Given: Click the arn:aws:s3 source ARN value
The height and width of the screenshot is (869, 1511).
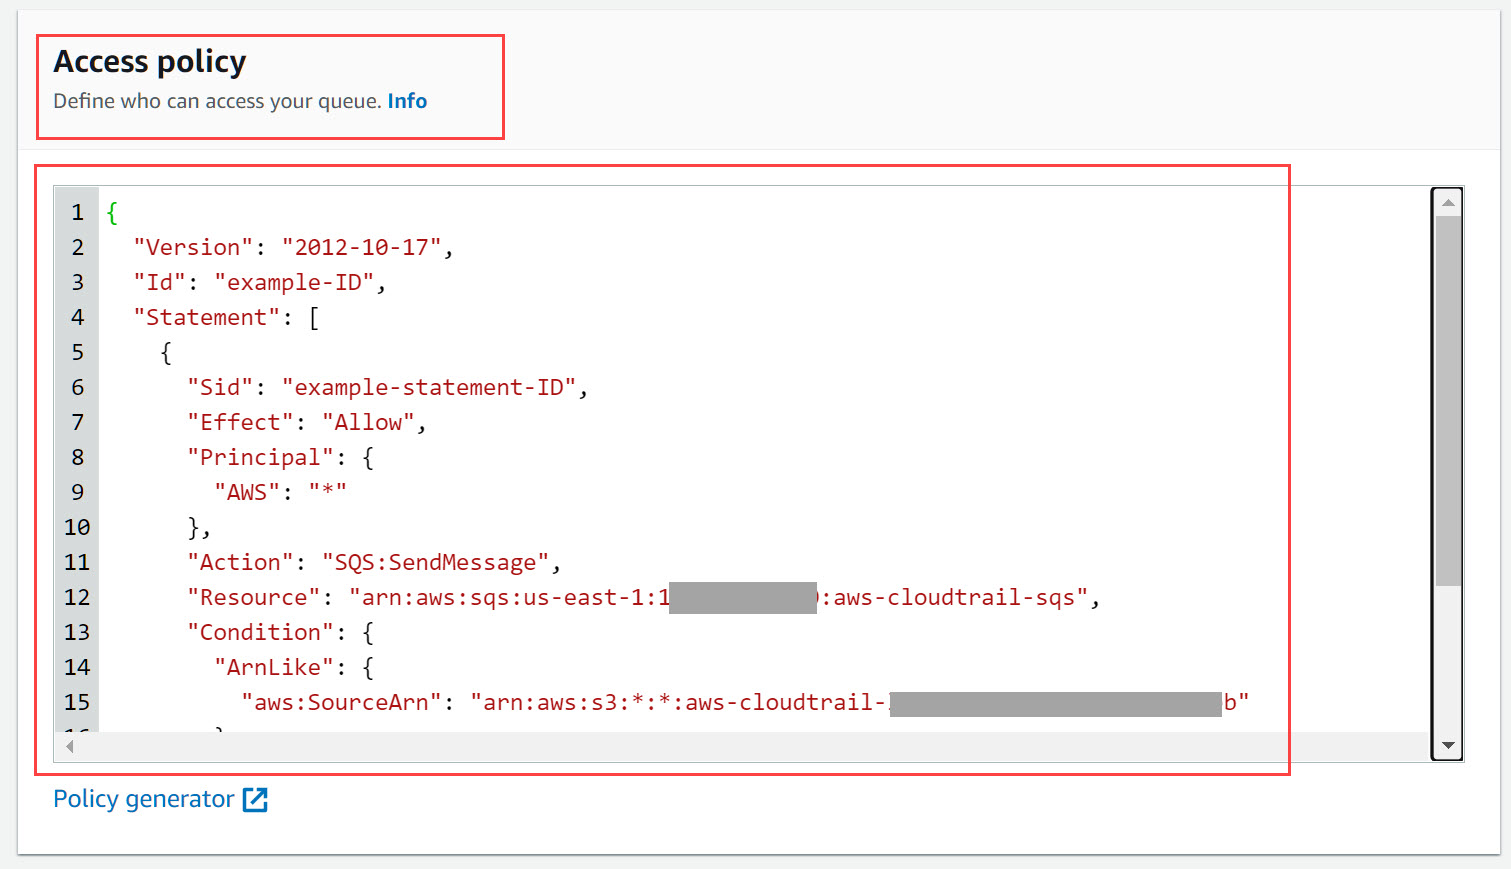Looking at the screenshot, I should 860,702.
